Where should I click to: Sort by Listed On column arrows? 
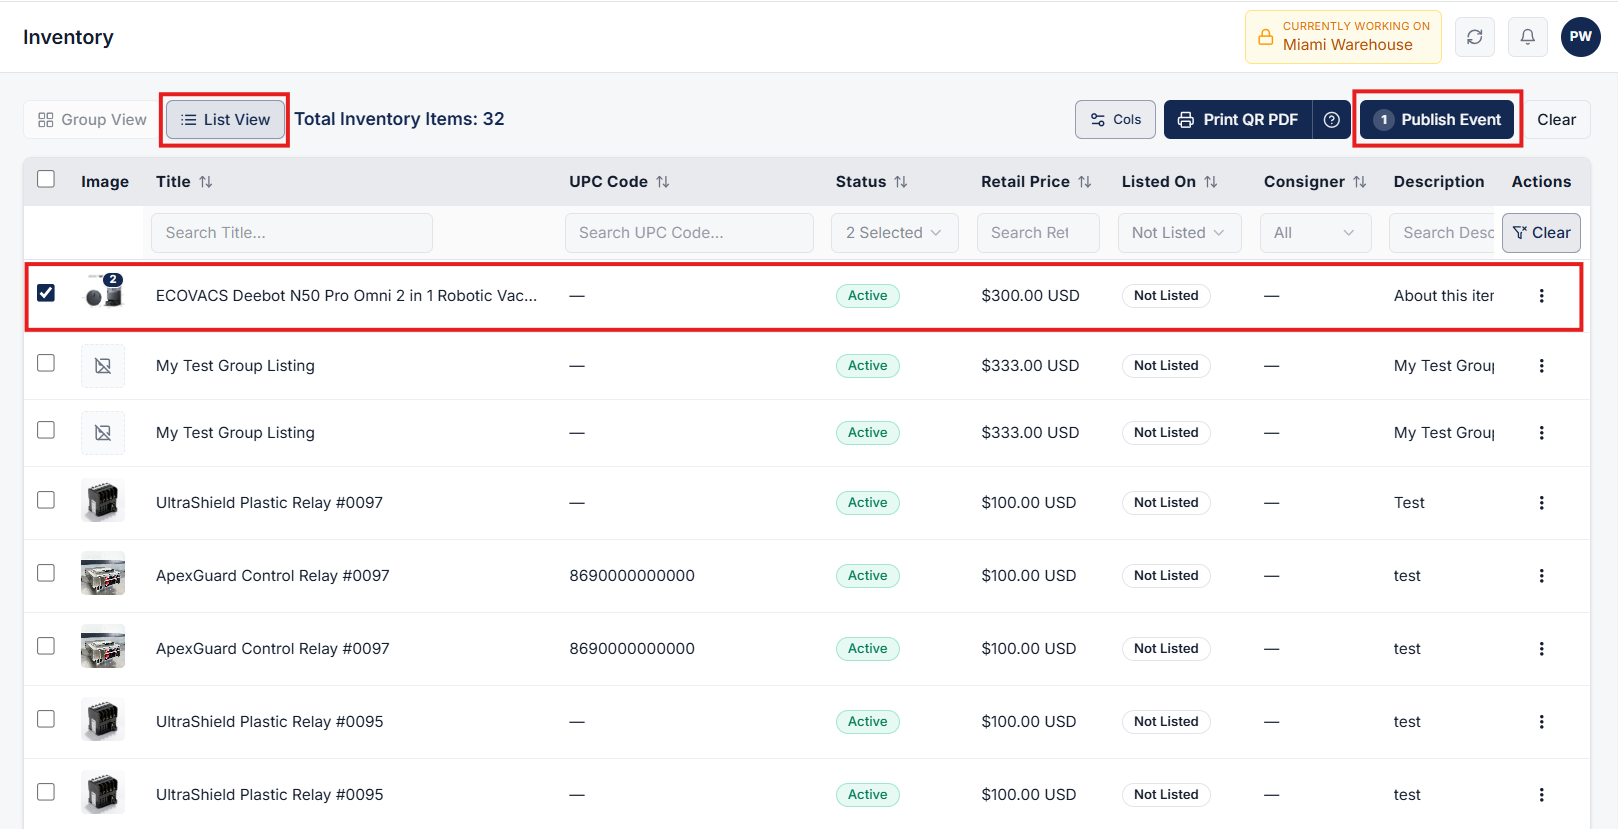click(1211, 182)
